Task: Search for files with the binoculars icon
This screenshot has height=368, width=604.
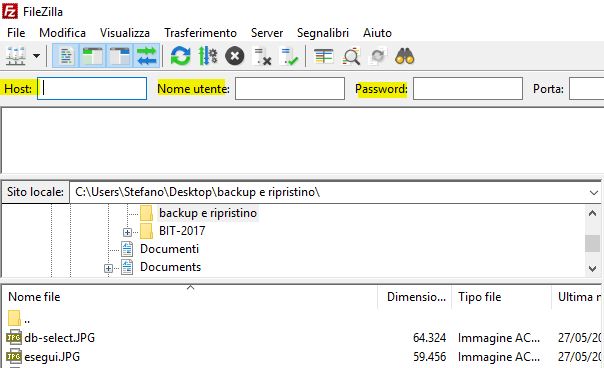Action: [x=404, y=56]
